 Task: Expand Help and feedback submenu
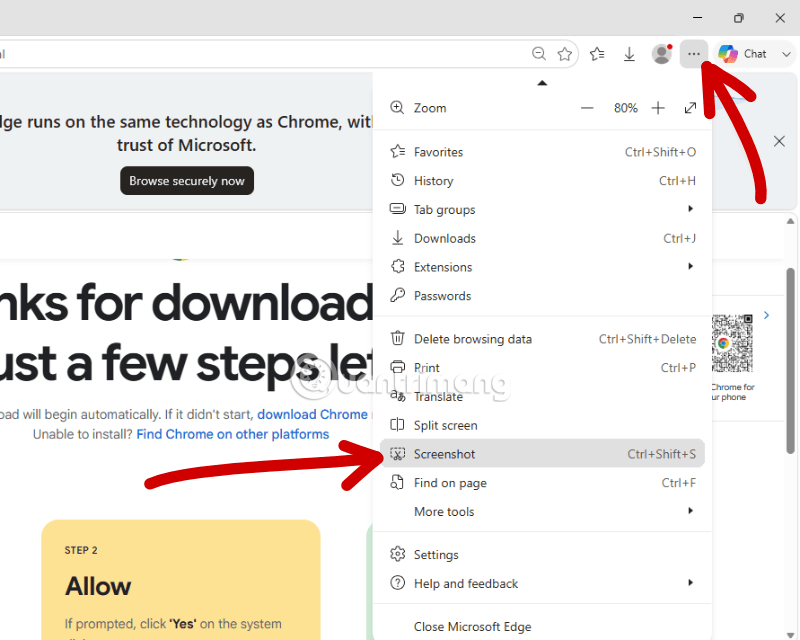tap(542, 583)
